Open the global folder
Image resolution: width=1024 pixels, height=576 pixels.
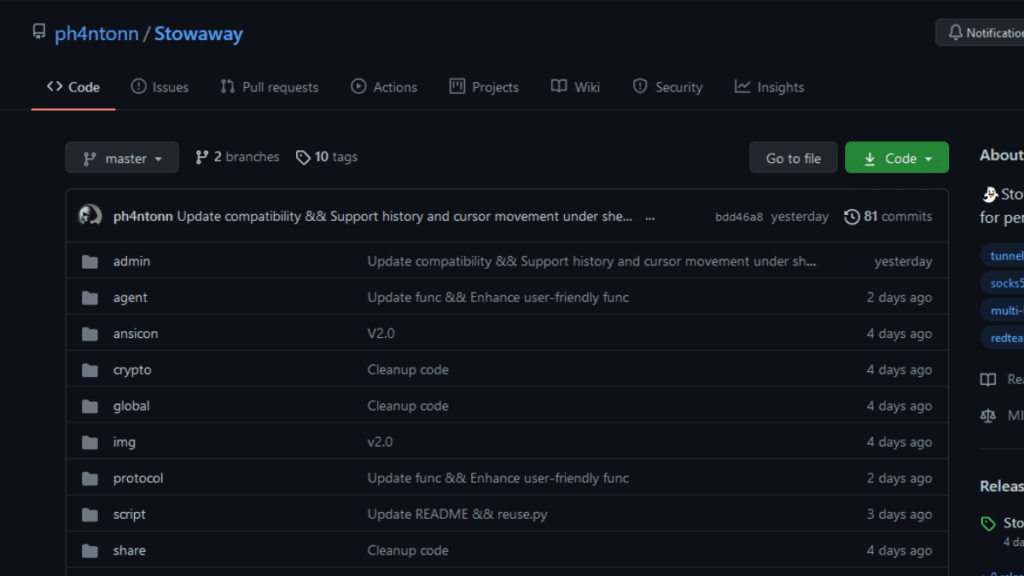pyautogui.click(x=131, y=406)
